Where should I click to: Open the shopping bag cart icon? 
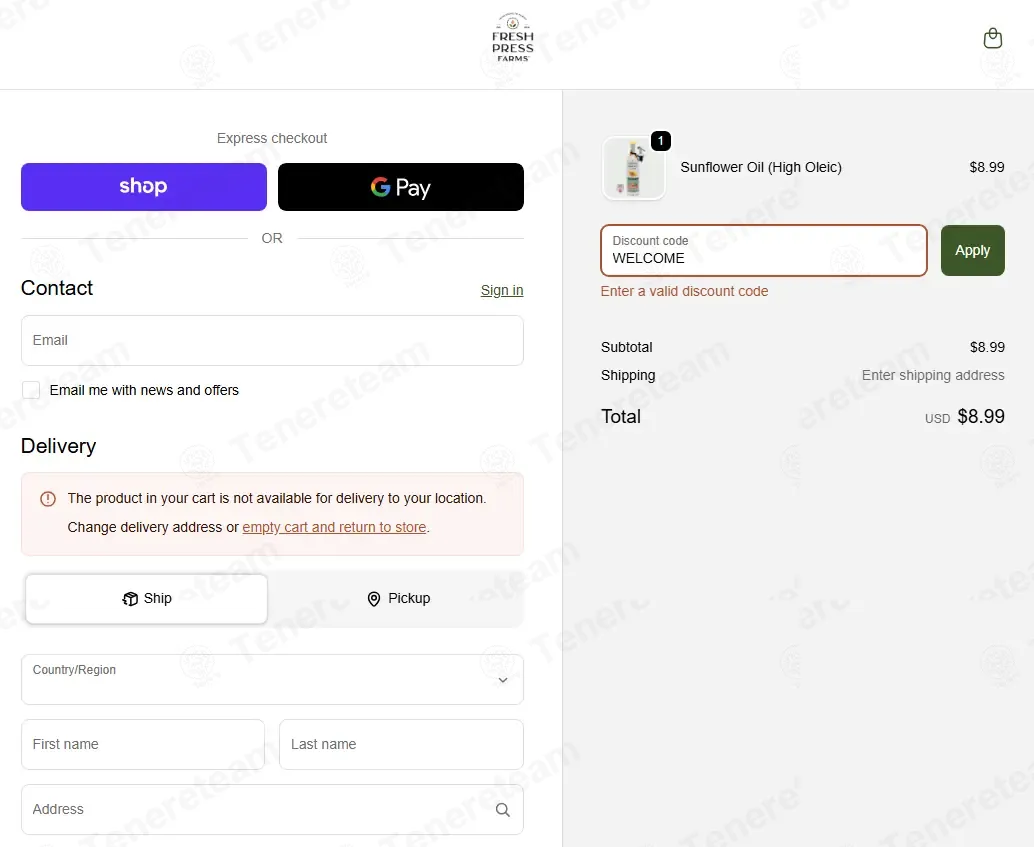pyautogui.click(x=992, y=38)
